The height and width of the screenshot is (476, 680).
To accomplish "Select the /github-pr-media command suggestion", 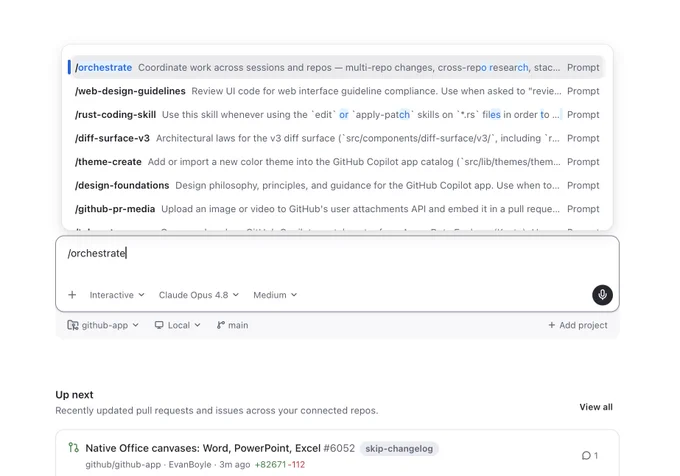I will pos(337,209).
